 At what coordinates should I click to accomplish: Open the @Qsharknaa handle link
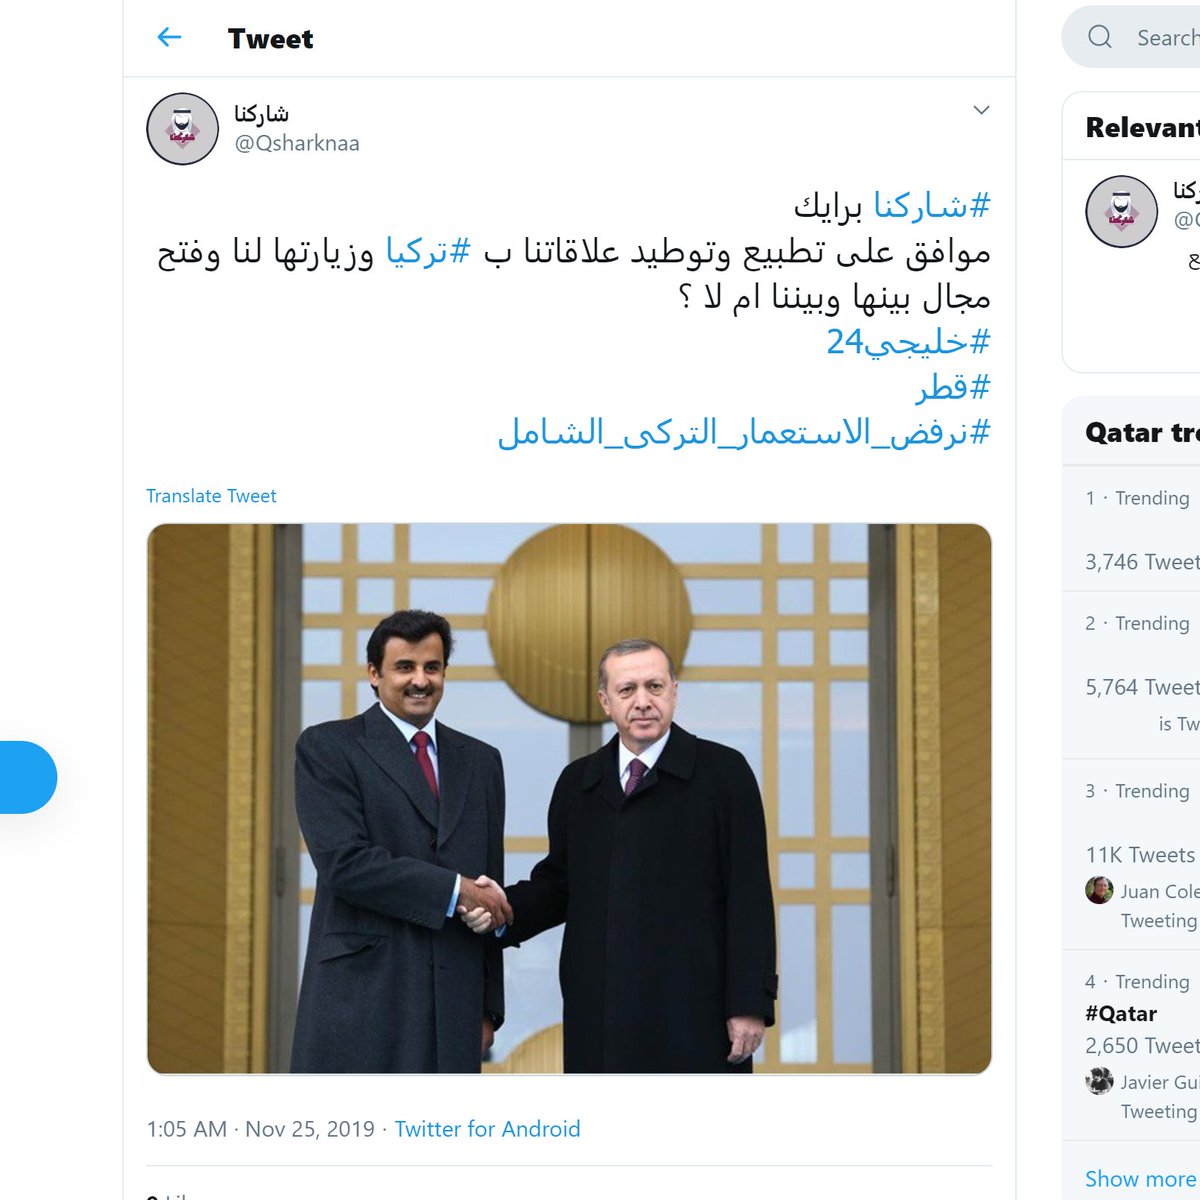pyautogui.click(x=297, y=143)
